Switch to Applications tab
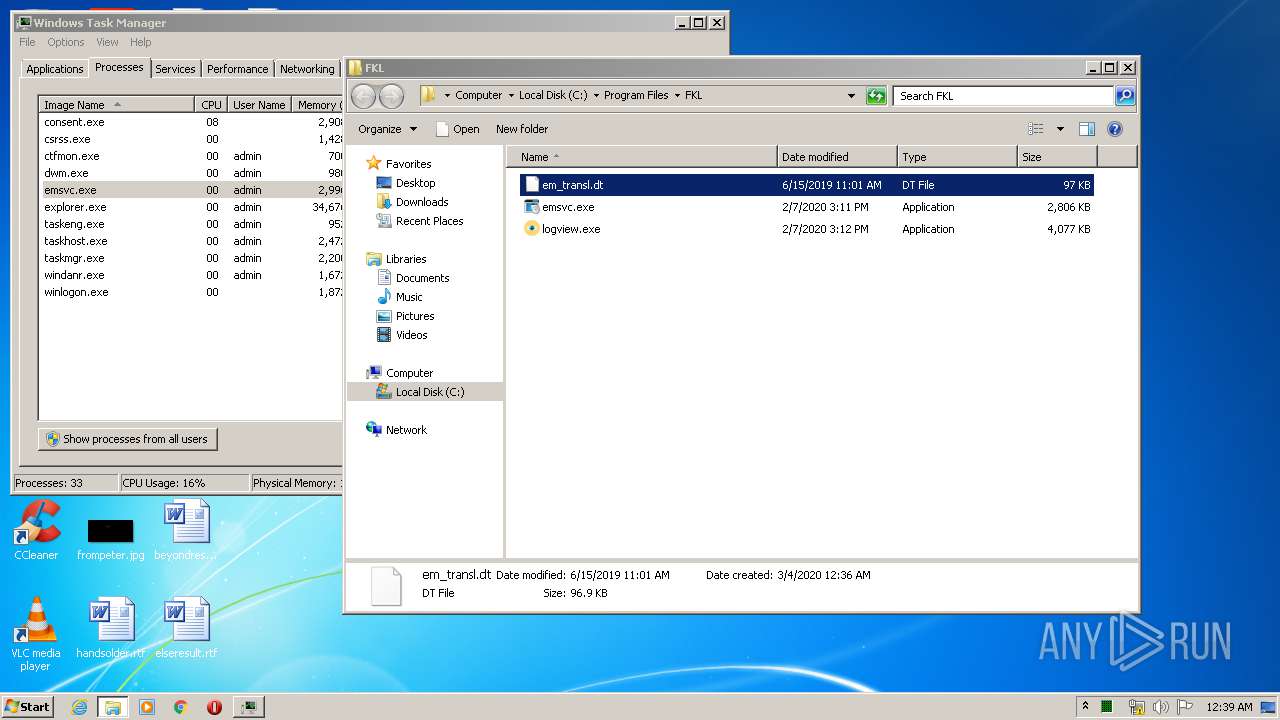Viewport: 1280px width, 720px height. 54,69
